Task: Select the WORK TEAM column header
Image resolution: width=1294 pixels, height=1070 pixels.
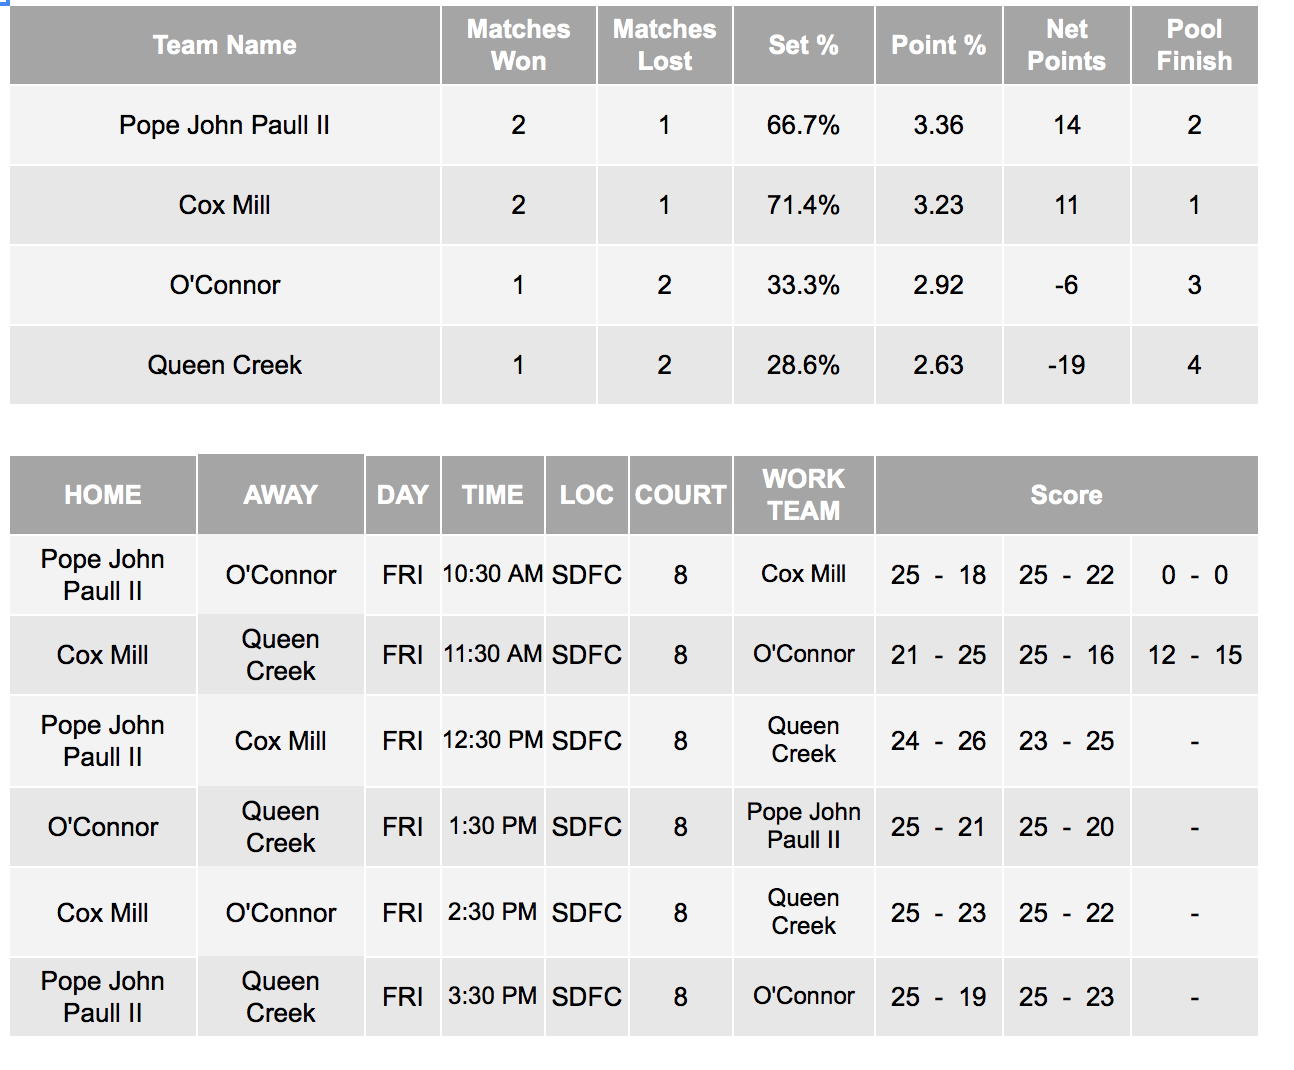Action: click(x=803, y=495)
